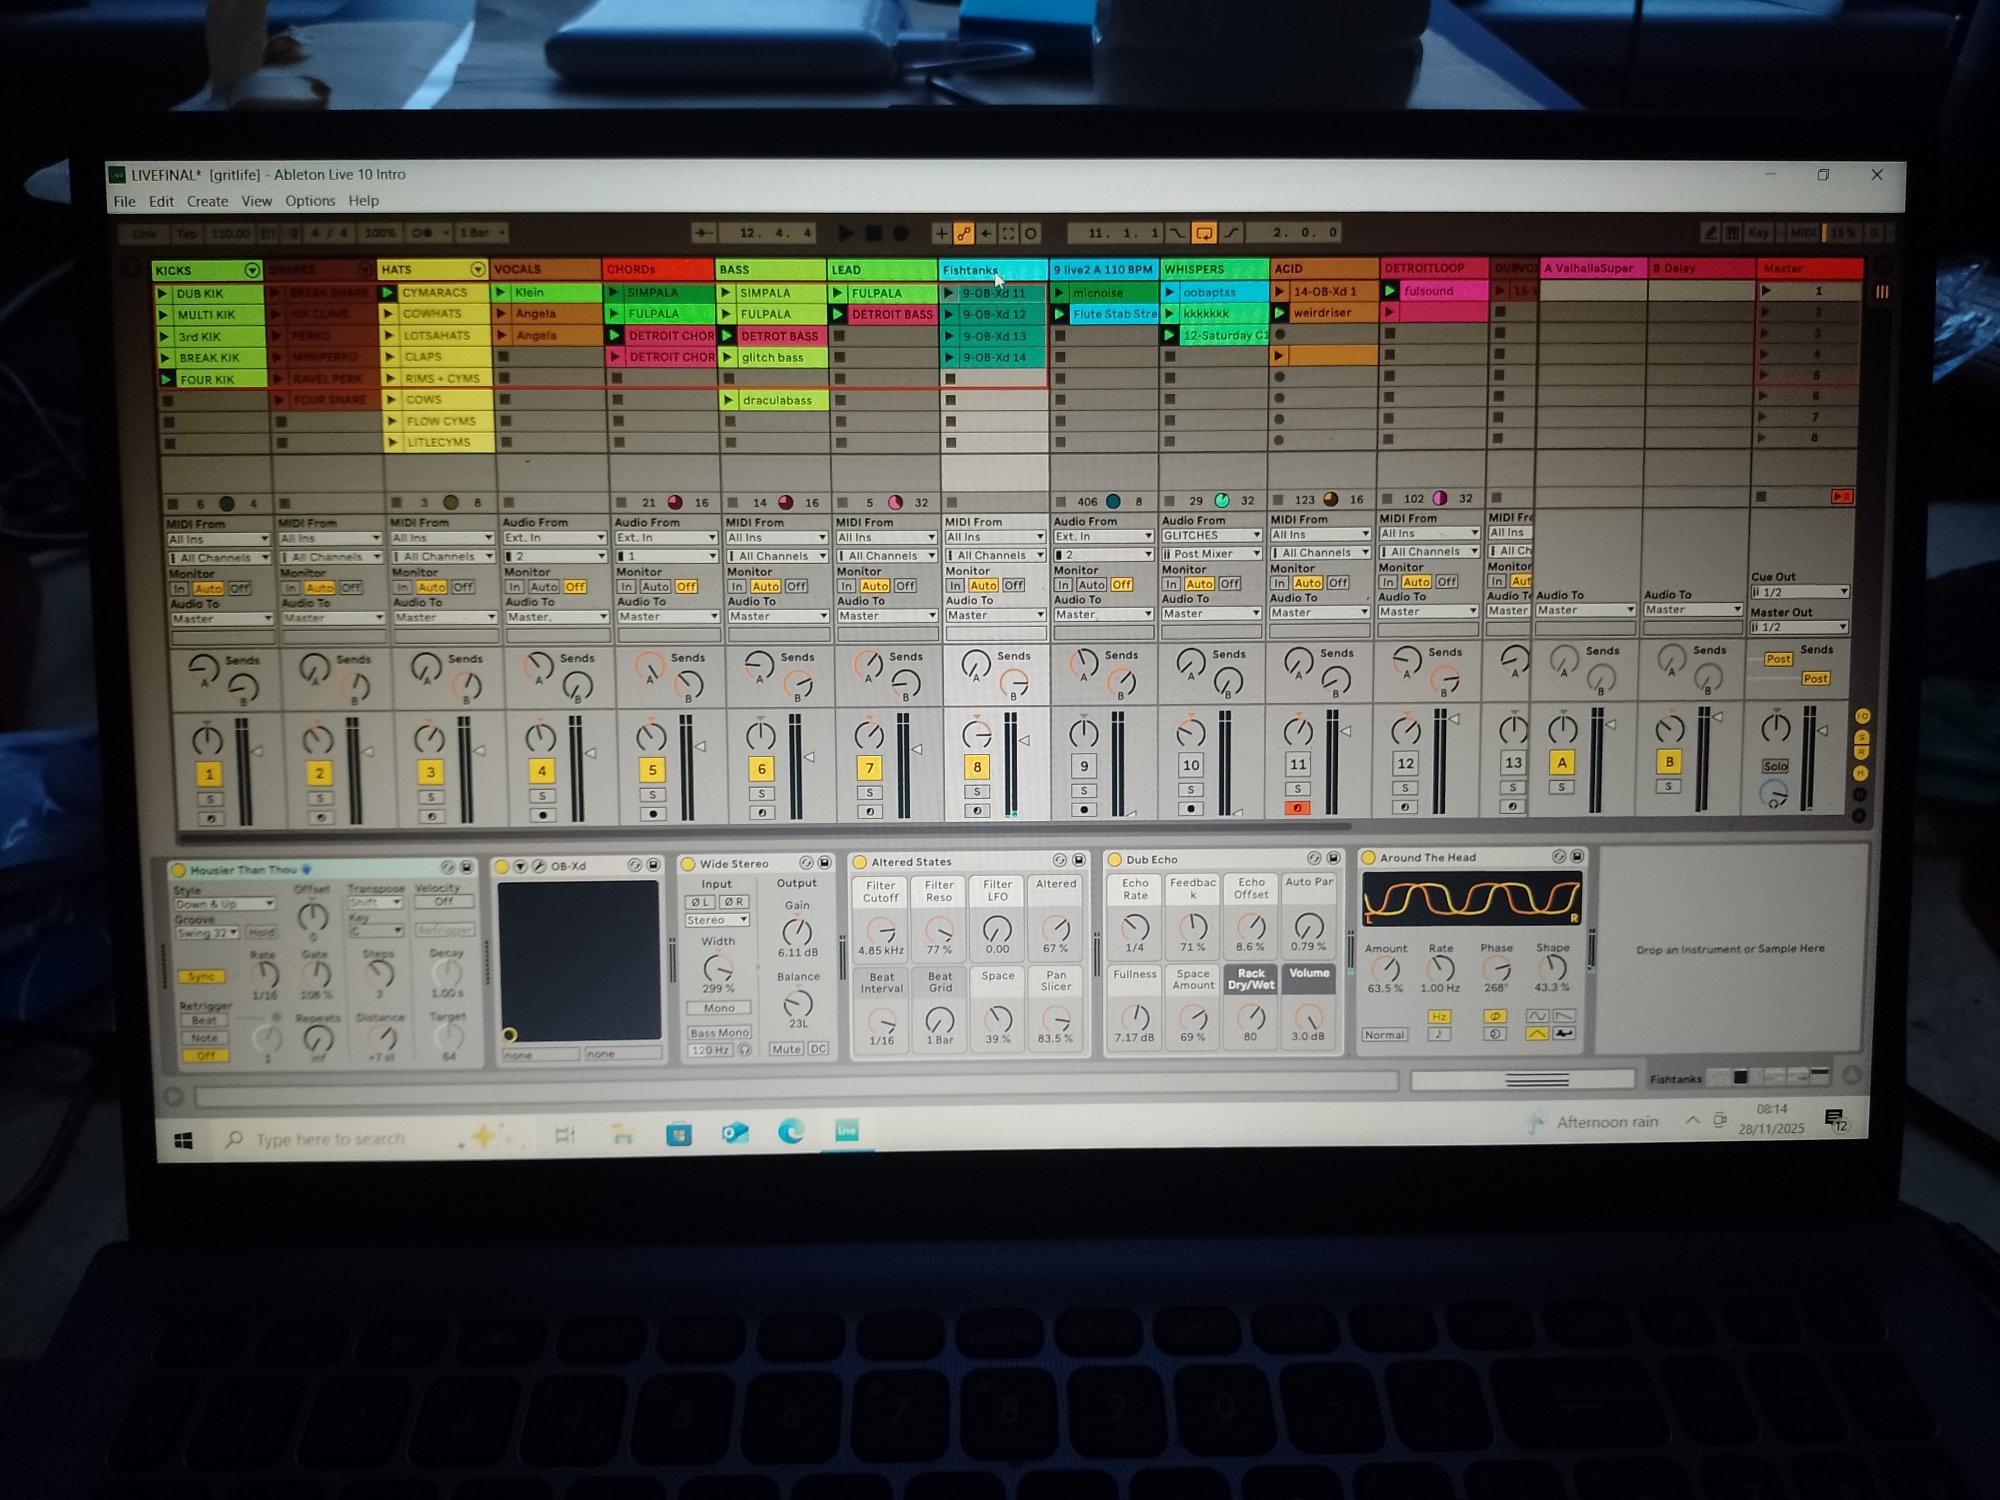Open the WHISPERS Audio To Master dropdown
Viewport: 2000px width, 1500px height.
pyautogui.click(x=1211, y=614)
